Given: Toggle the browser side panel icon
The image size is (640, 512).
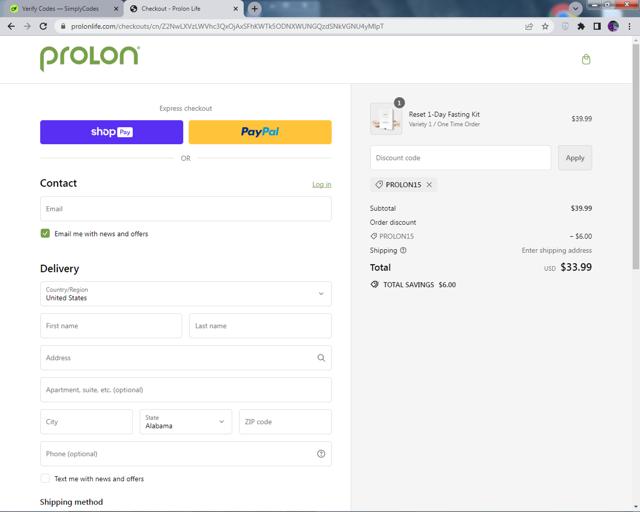Looking at the screenshot, I should click(597, 27).
